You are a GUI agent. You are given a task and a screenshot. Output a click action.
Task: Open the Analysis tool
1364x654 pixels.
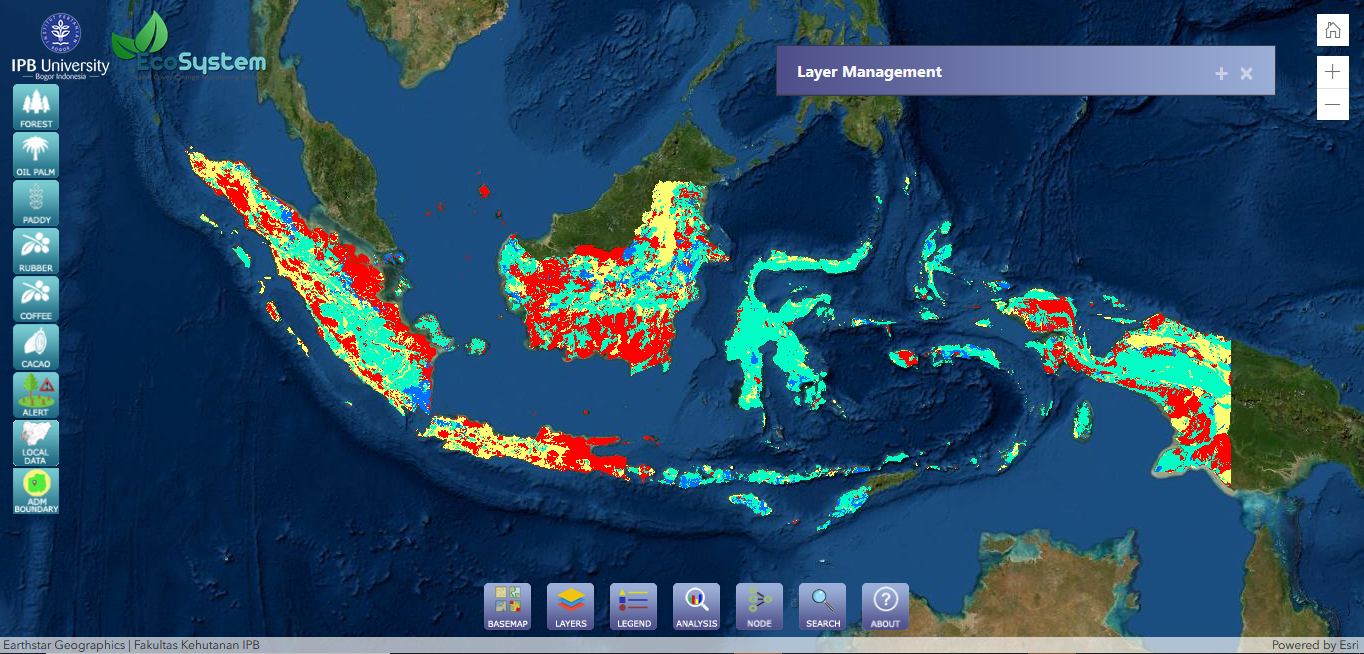[697, 607]
